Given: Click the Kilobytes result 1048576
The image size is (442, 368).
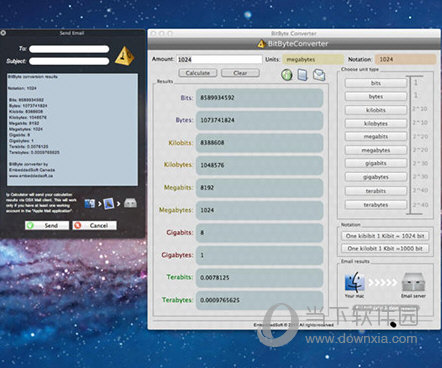Looking at the screenshot, I should 259,165.
